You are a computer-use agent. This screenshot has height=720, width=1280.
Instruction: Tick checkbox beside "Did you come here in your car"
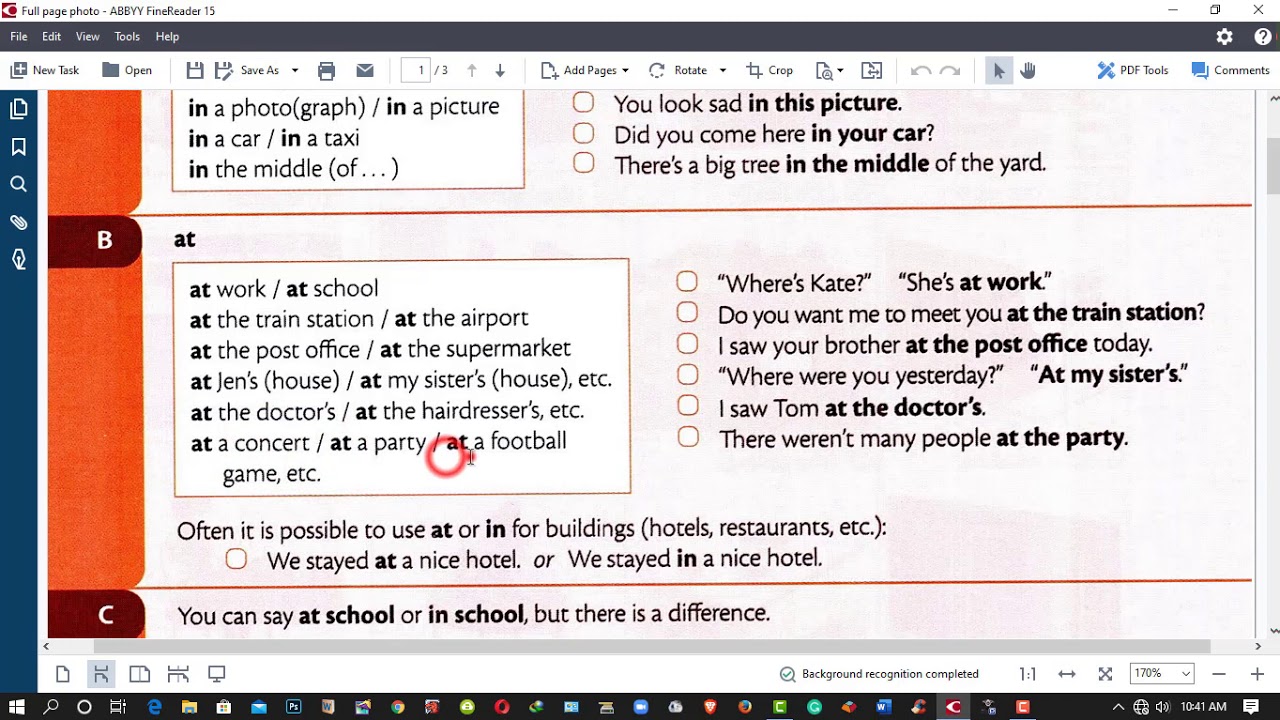coord(583,133)
